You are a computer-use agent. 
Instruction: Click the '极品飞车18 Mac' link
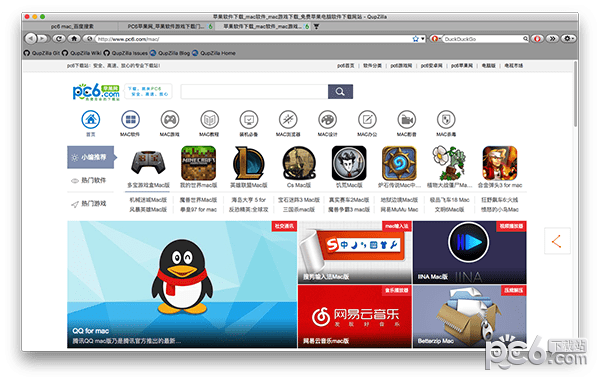click(449, 200)
